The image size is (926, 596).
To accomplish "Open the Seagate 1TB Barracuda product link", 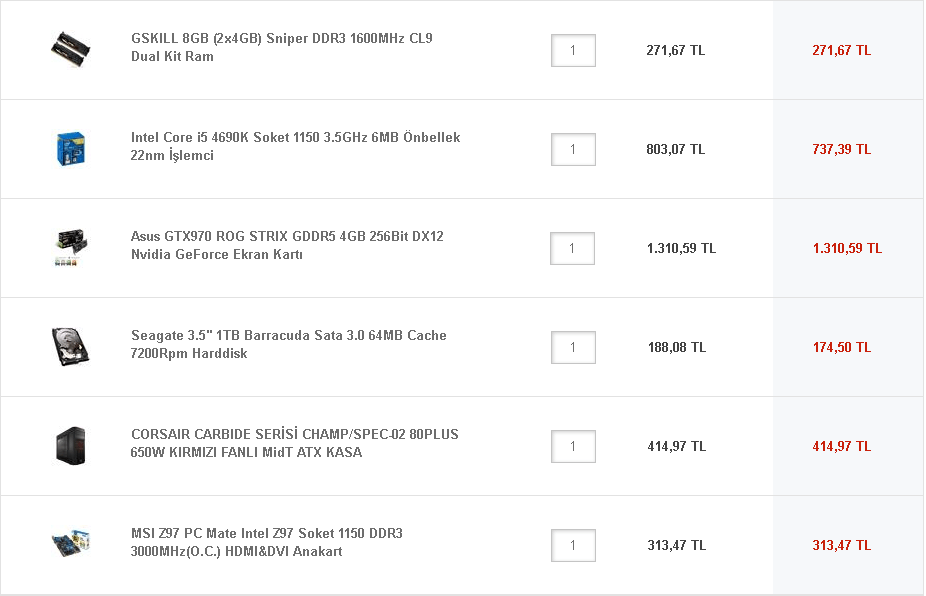I will pos(288,344).
